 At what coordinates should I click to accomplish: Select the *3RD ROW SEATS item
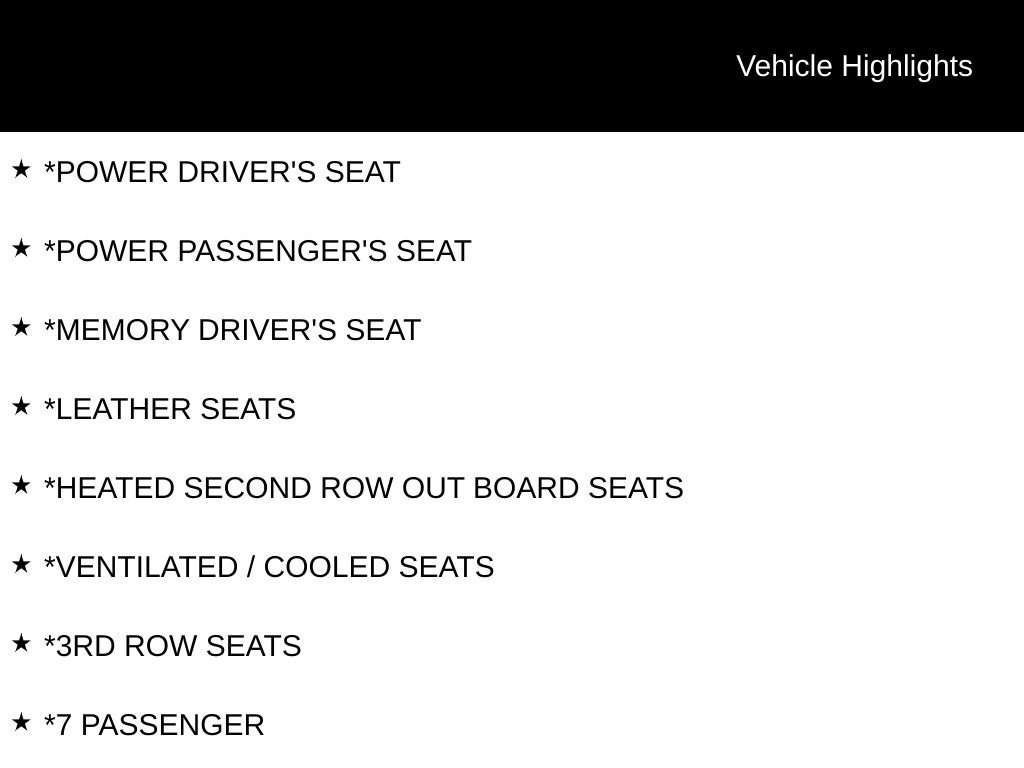click(x=172, y=647)
